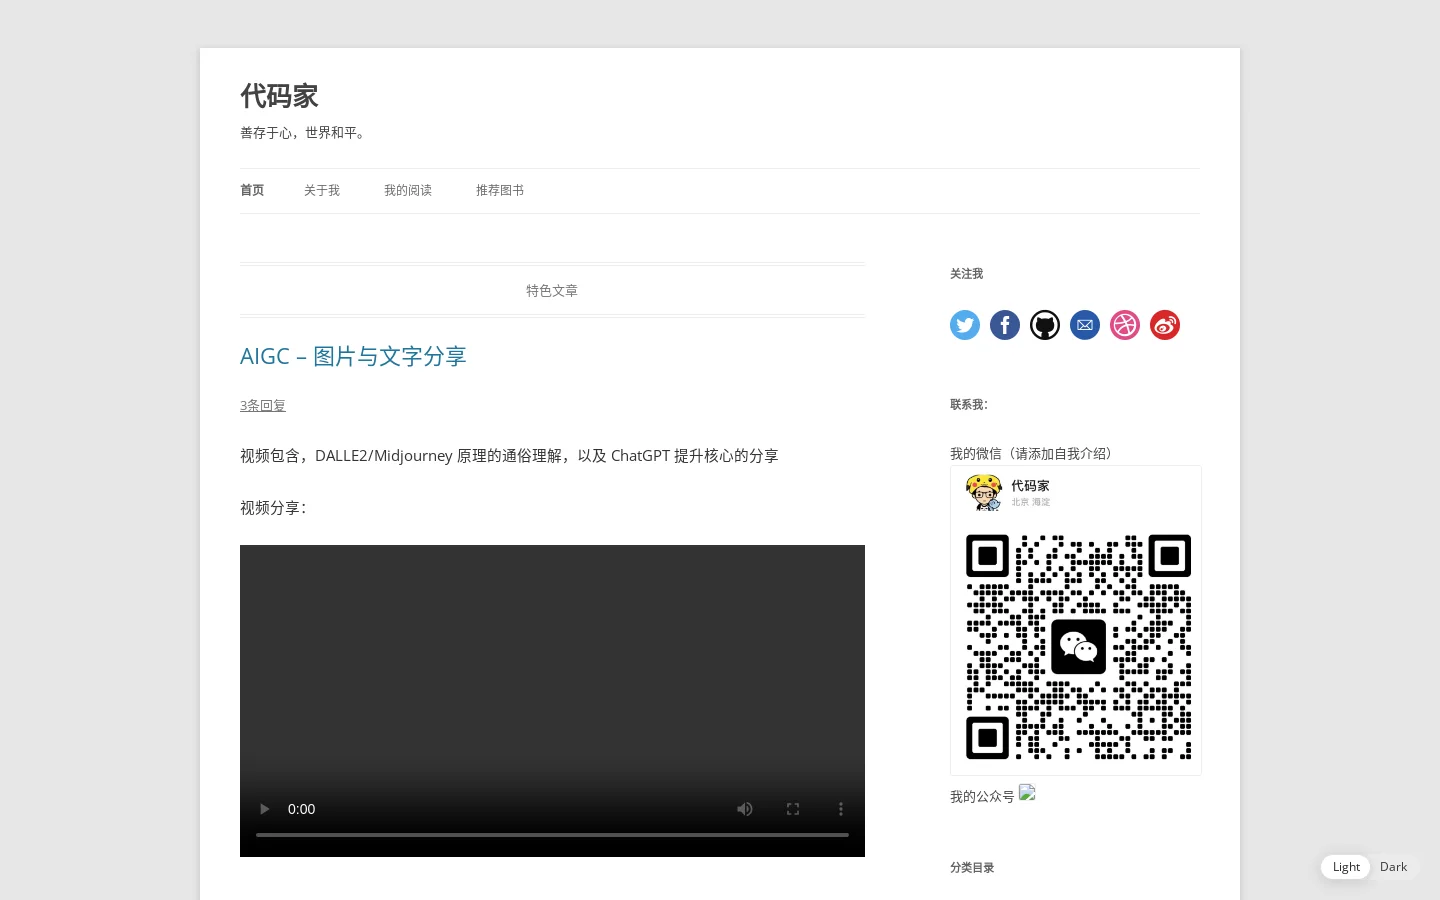Open the Twitter profile icon
1440x900 pixels.
[965, 325]
